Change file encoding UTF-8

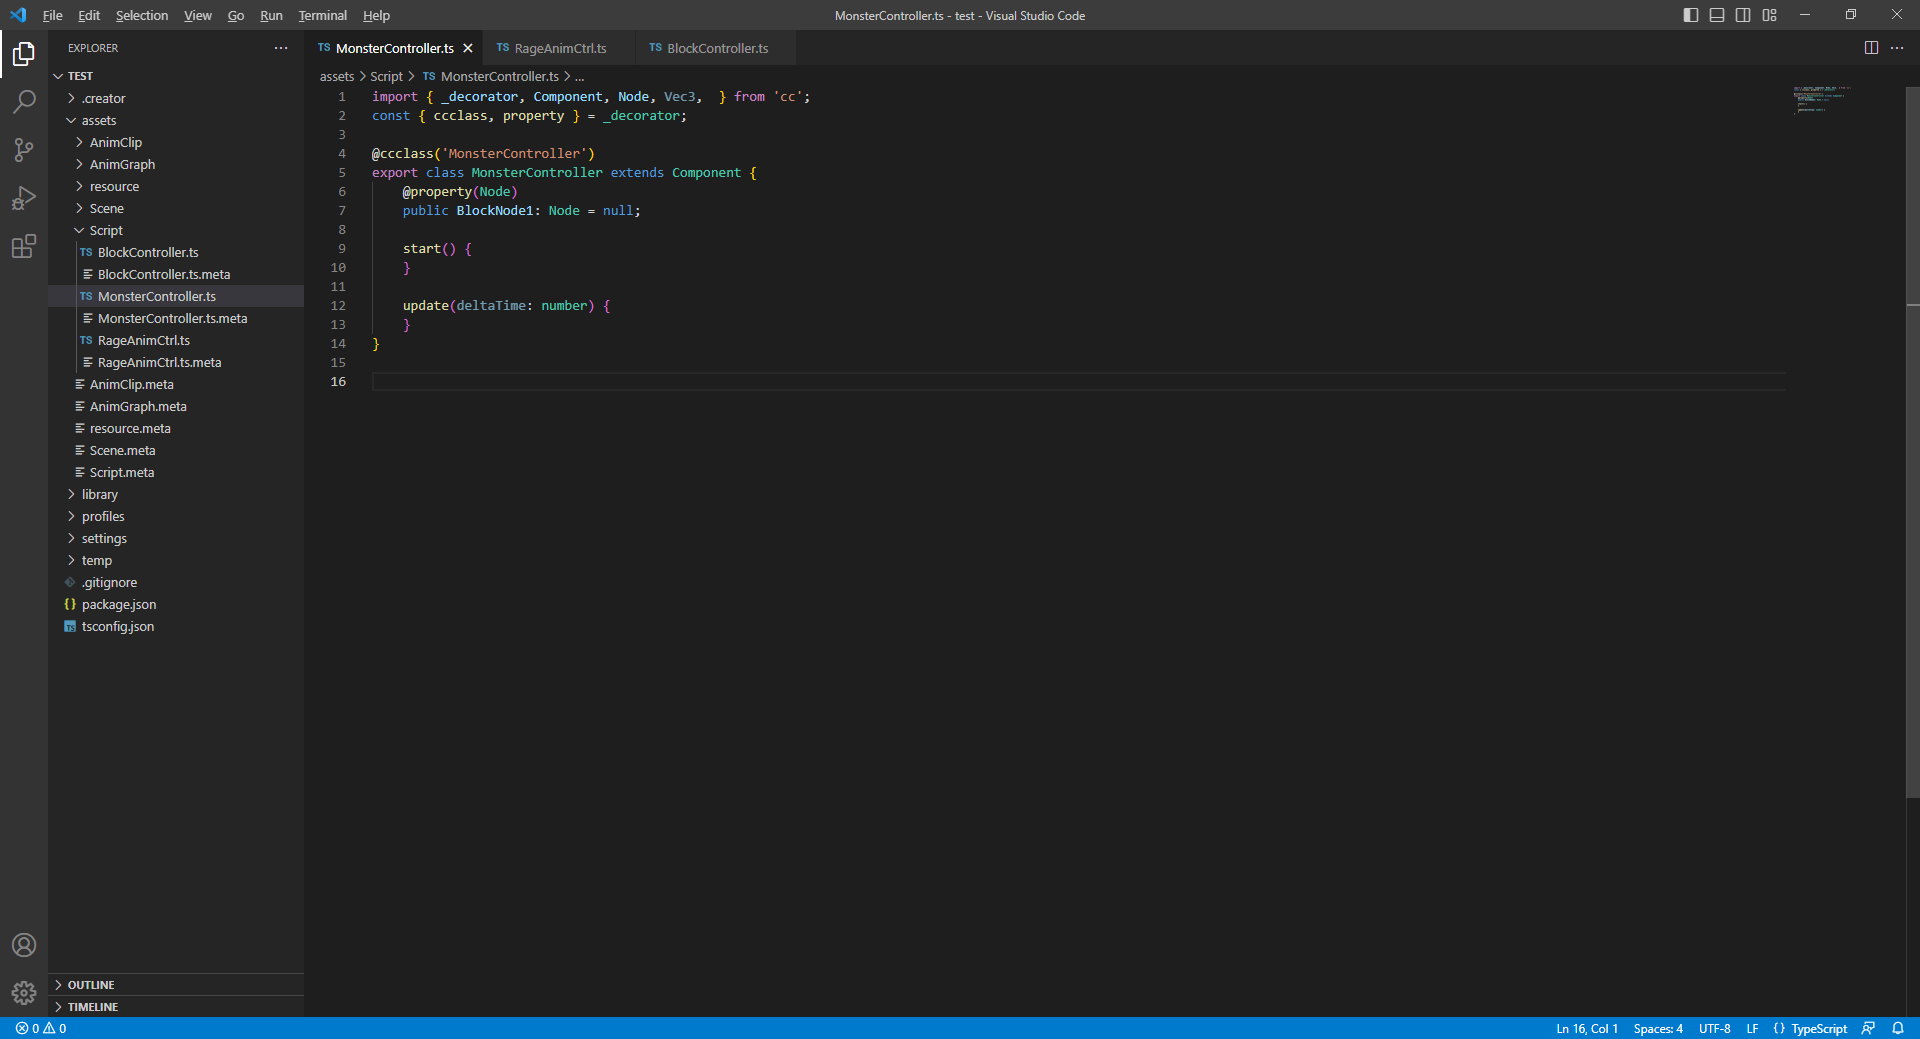point(1714,1028)
